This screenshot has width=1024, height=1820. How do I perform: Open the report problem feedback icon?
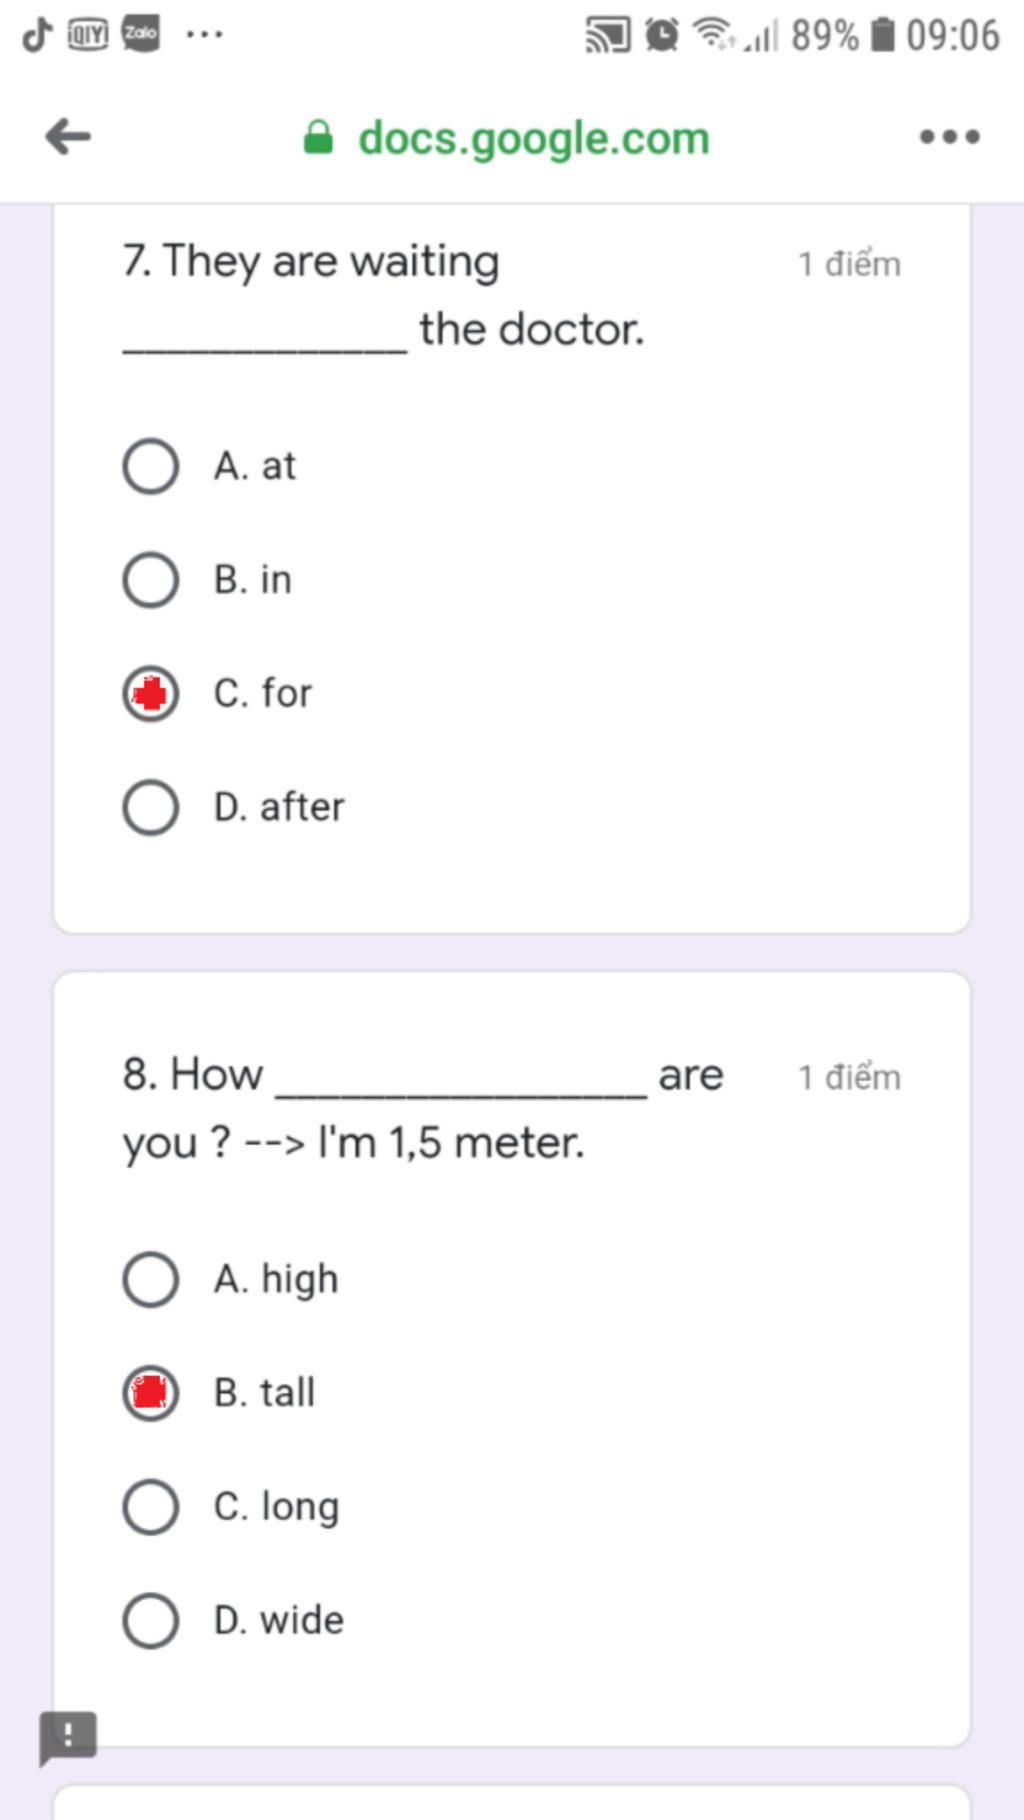[x=68, y=1737]
